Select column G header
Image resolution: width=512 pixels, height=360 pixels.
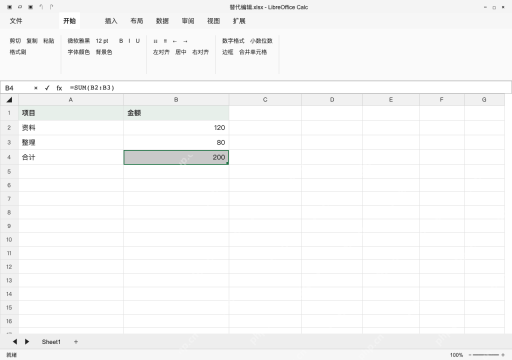coord(484,100)
